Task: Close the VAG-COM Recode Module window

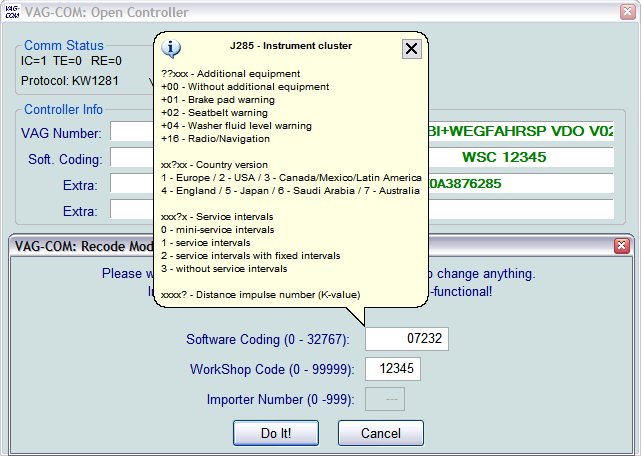Action: (622, 245)
